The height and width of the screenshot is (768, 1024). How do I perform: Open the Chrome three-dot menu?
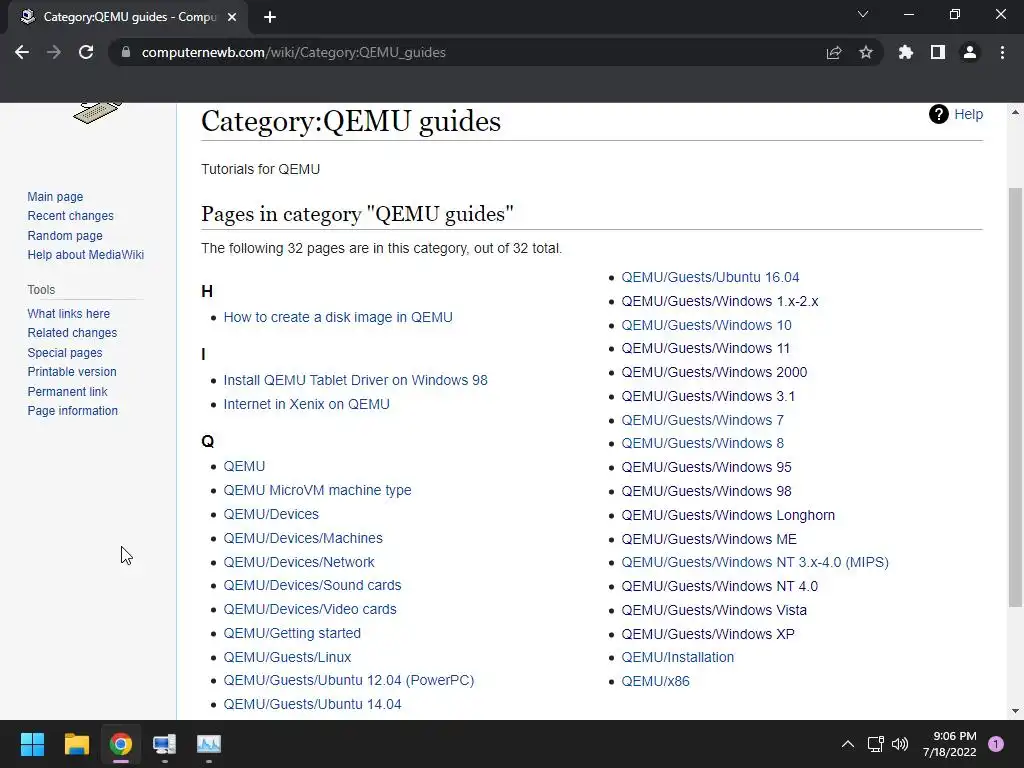pos(1002,52)
